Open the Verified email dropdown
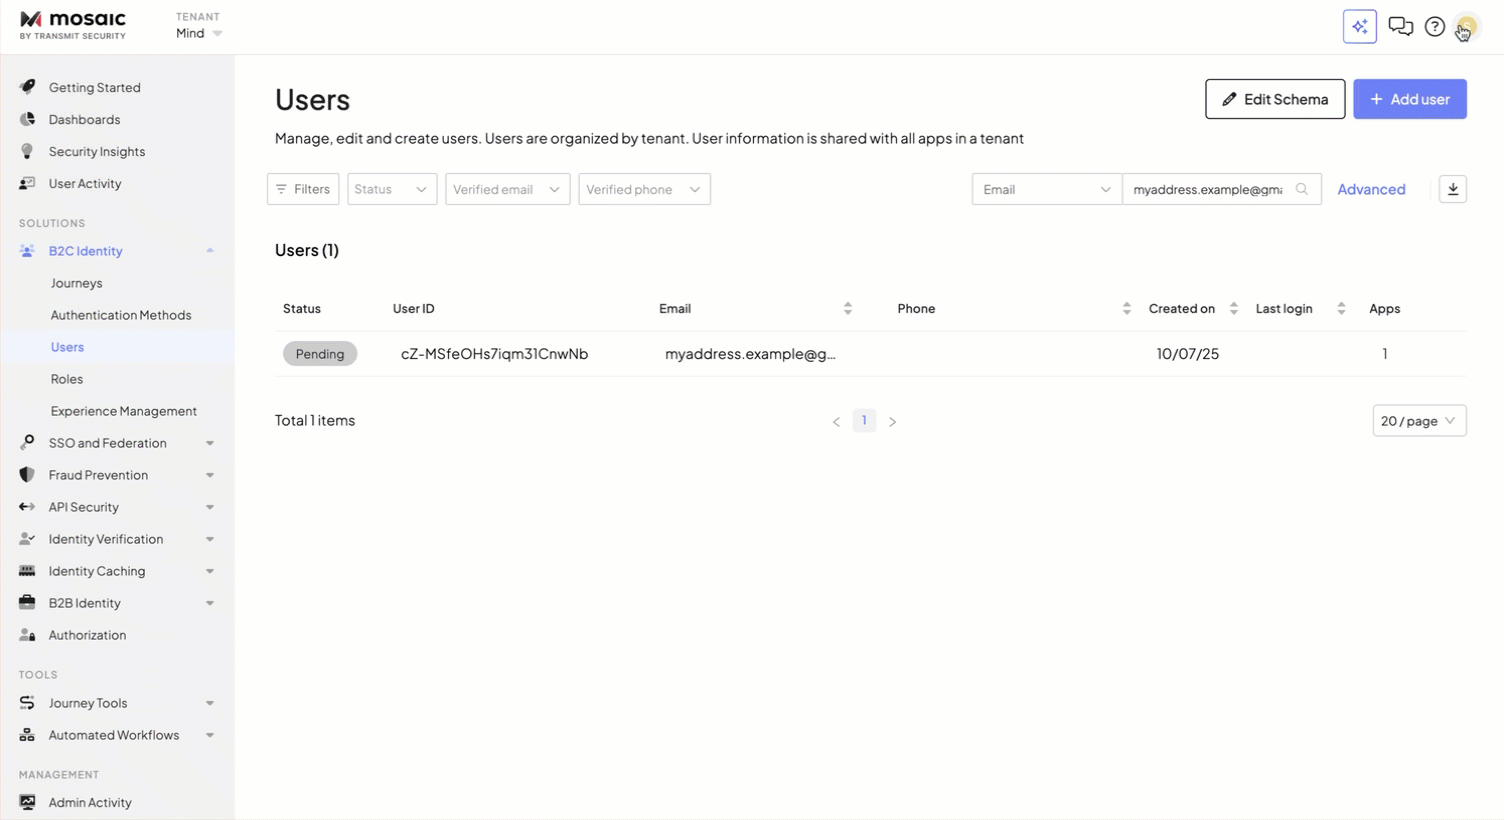 tap(507, 189)
